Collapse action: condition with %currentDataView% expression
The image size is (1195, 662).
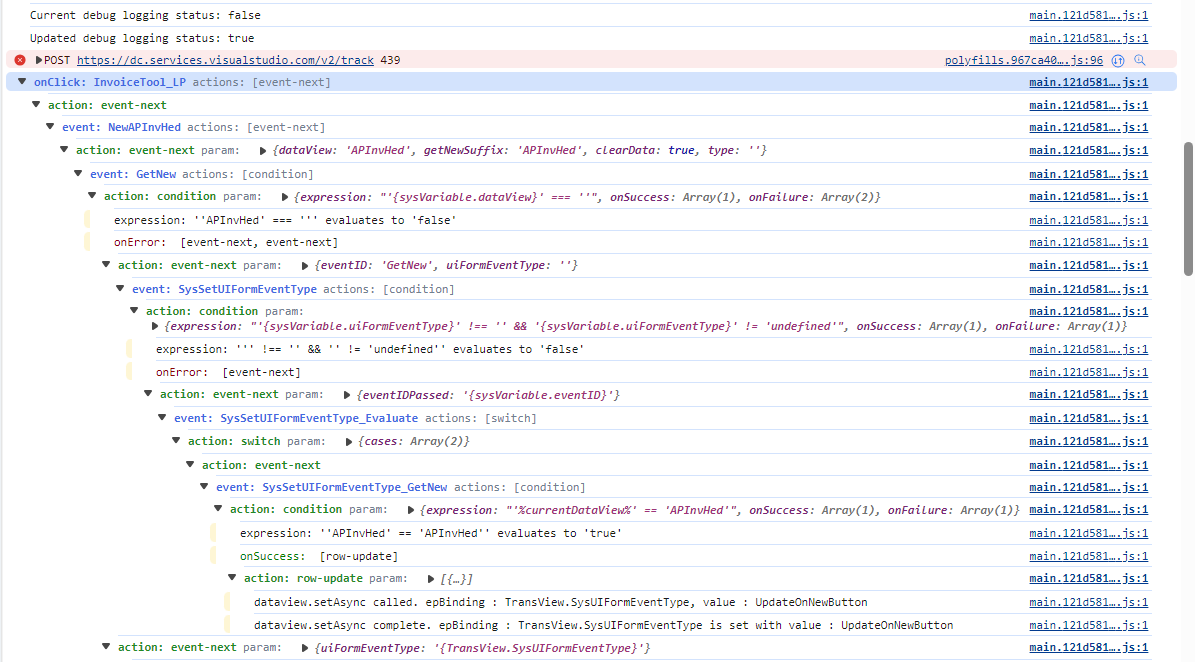pyautogui.click(x=218, y=508)
